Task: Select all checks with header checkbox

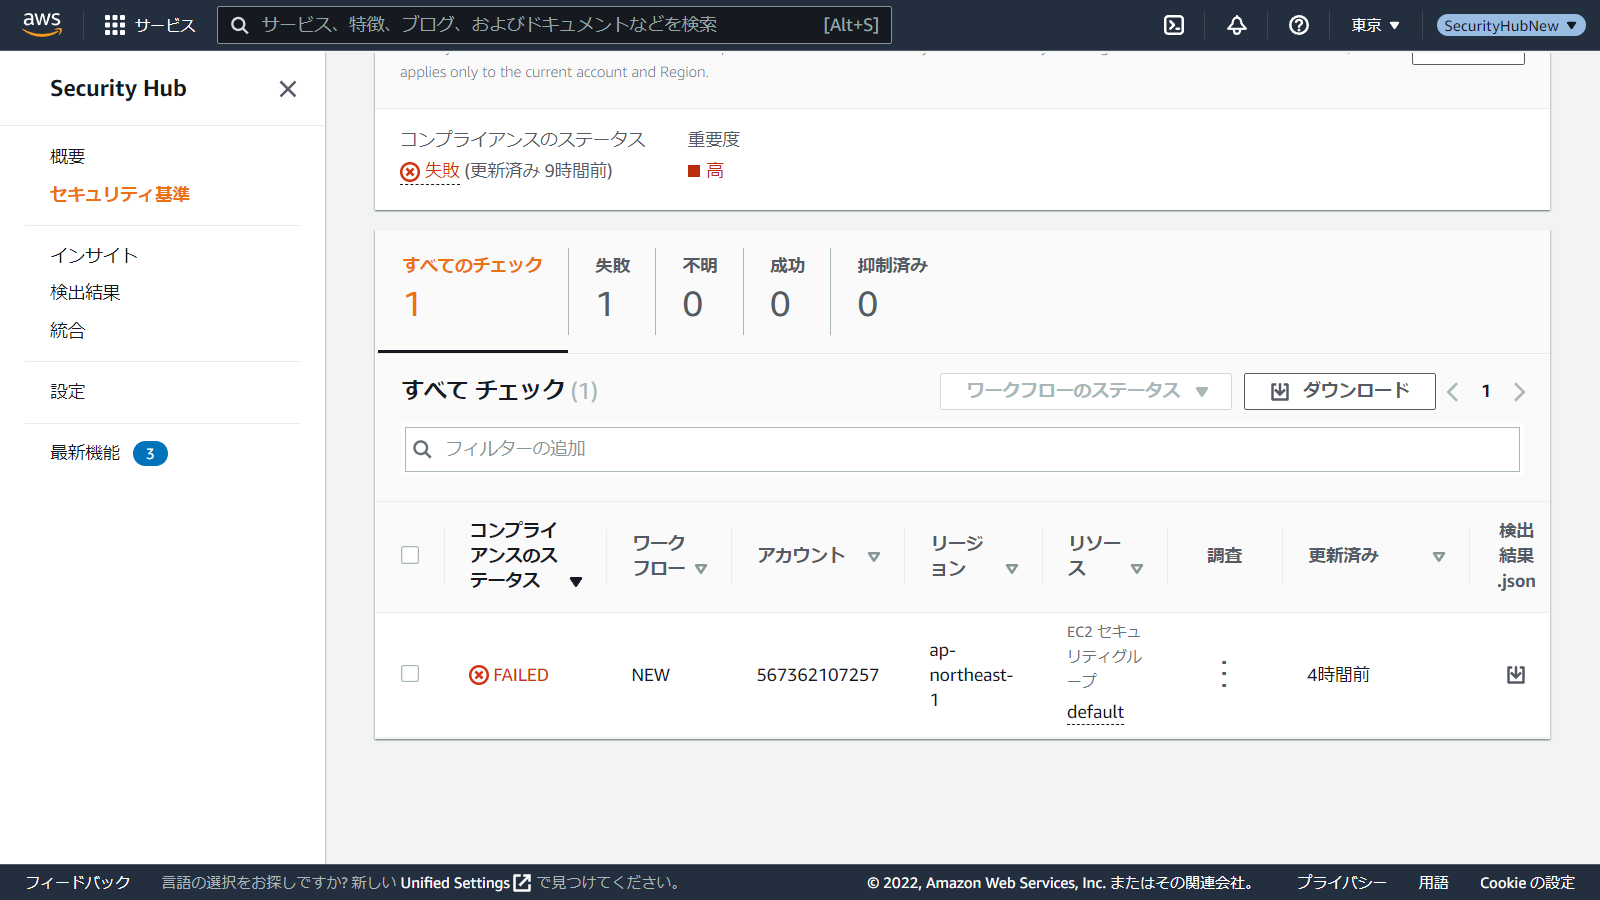Action: (x=410, y=555)
